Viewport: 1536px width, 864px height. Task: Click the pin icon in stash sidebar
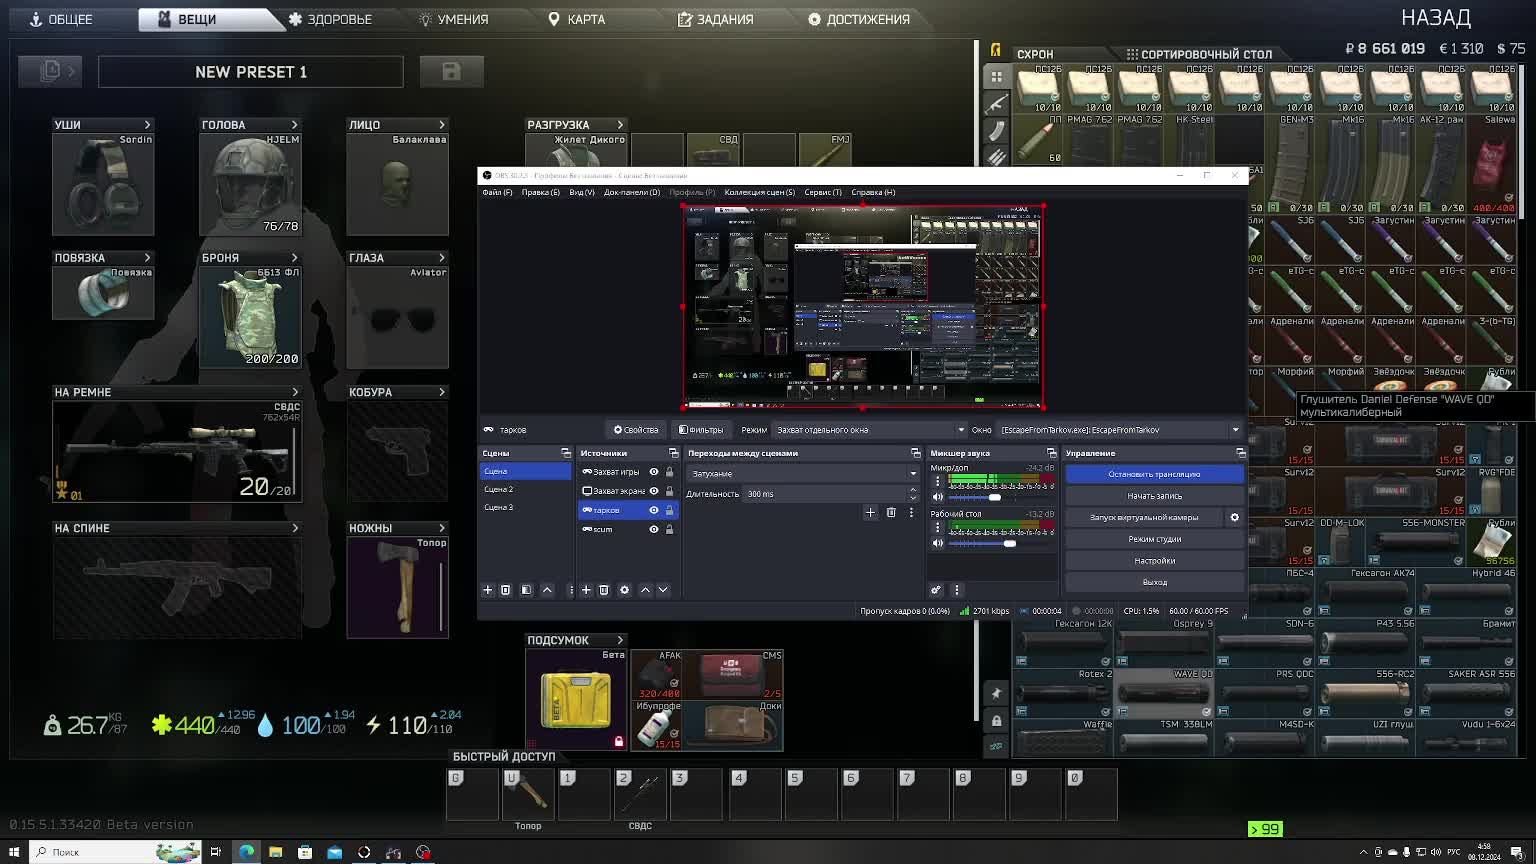coord(996,694)
